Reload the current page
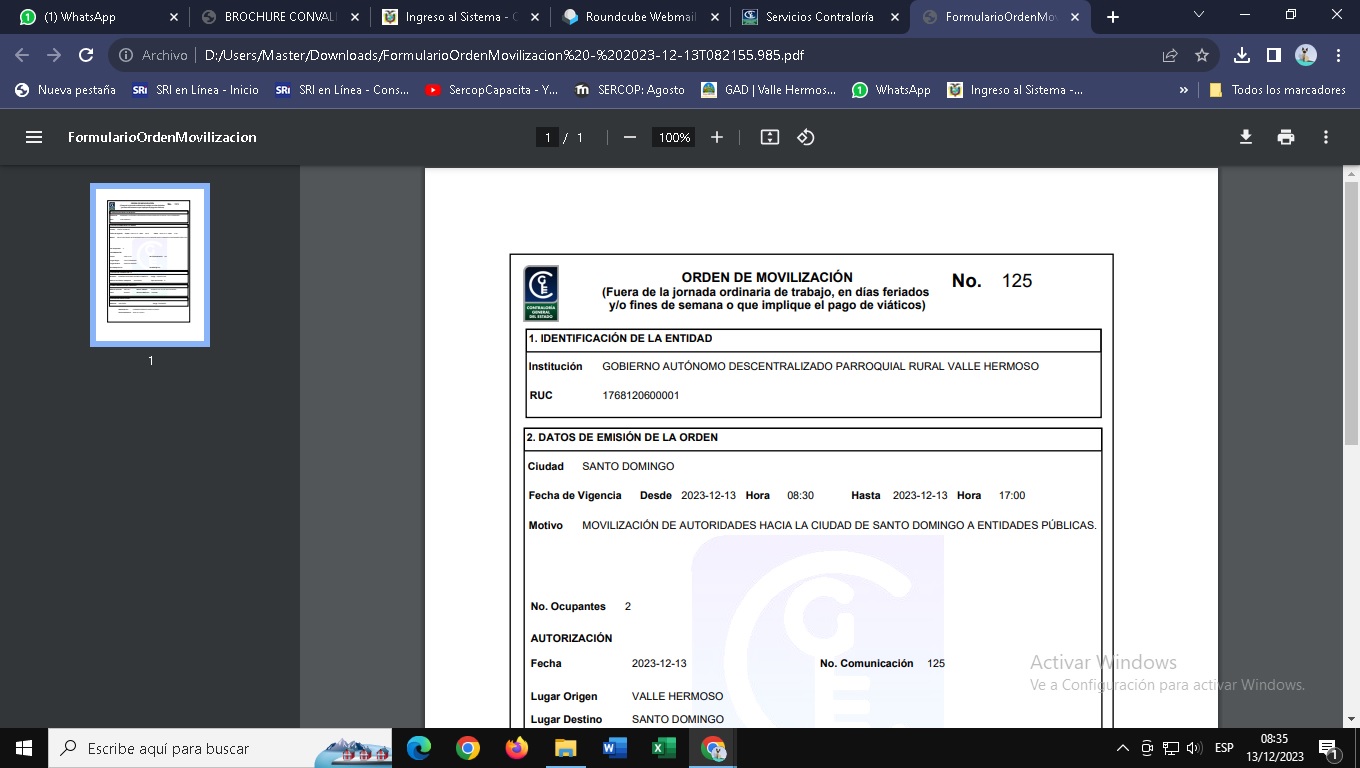The width and height of the screenshot is (1360, 768). click(x=86, y=56)
